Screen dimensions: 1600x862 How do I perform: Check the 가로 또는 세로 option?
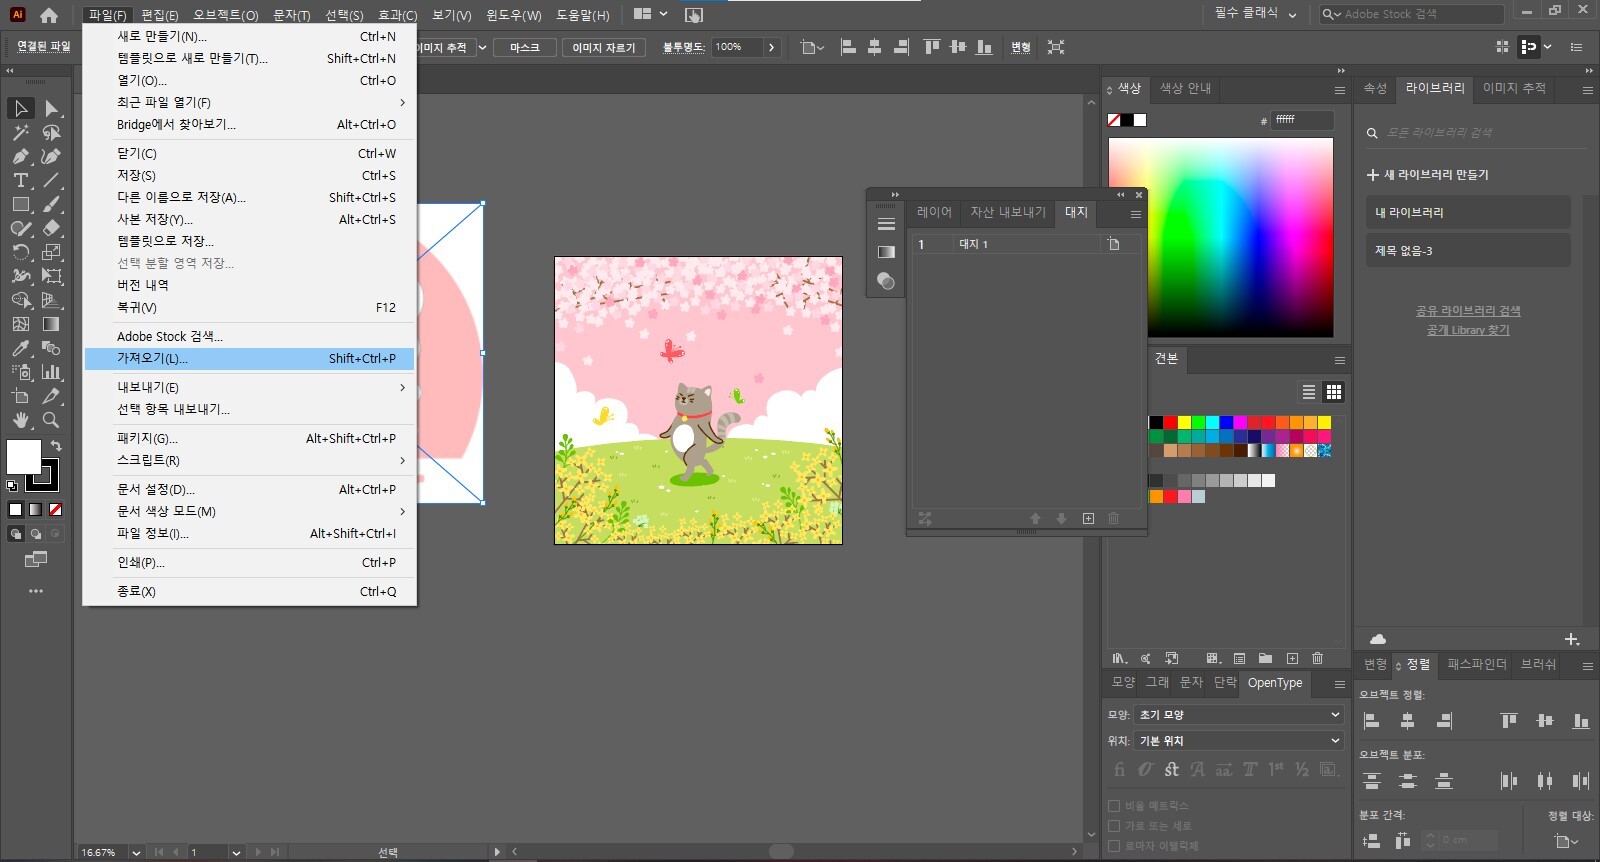(x=1114, y=826)
